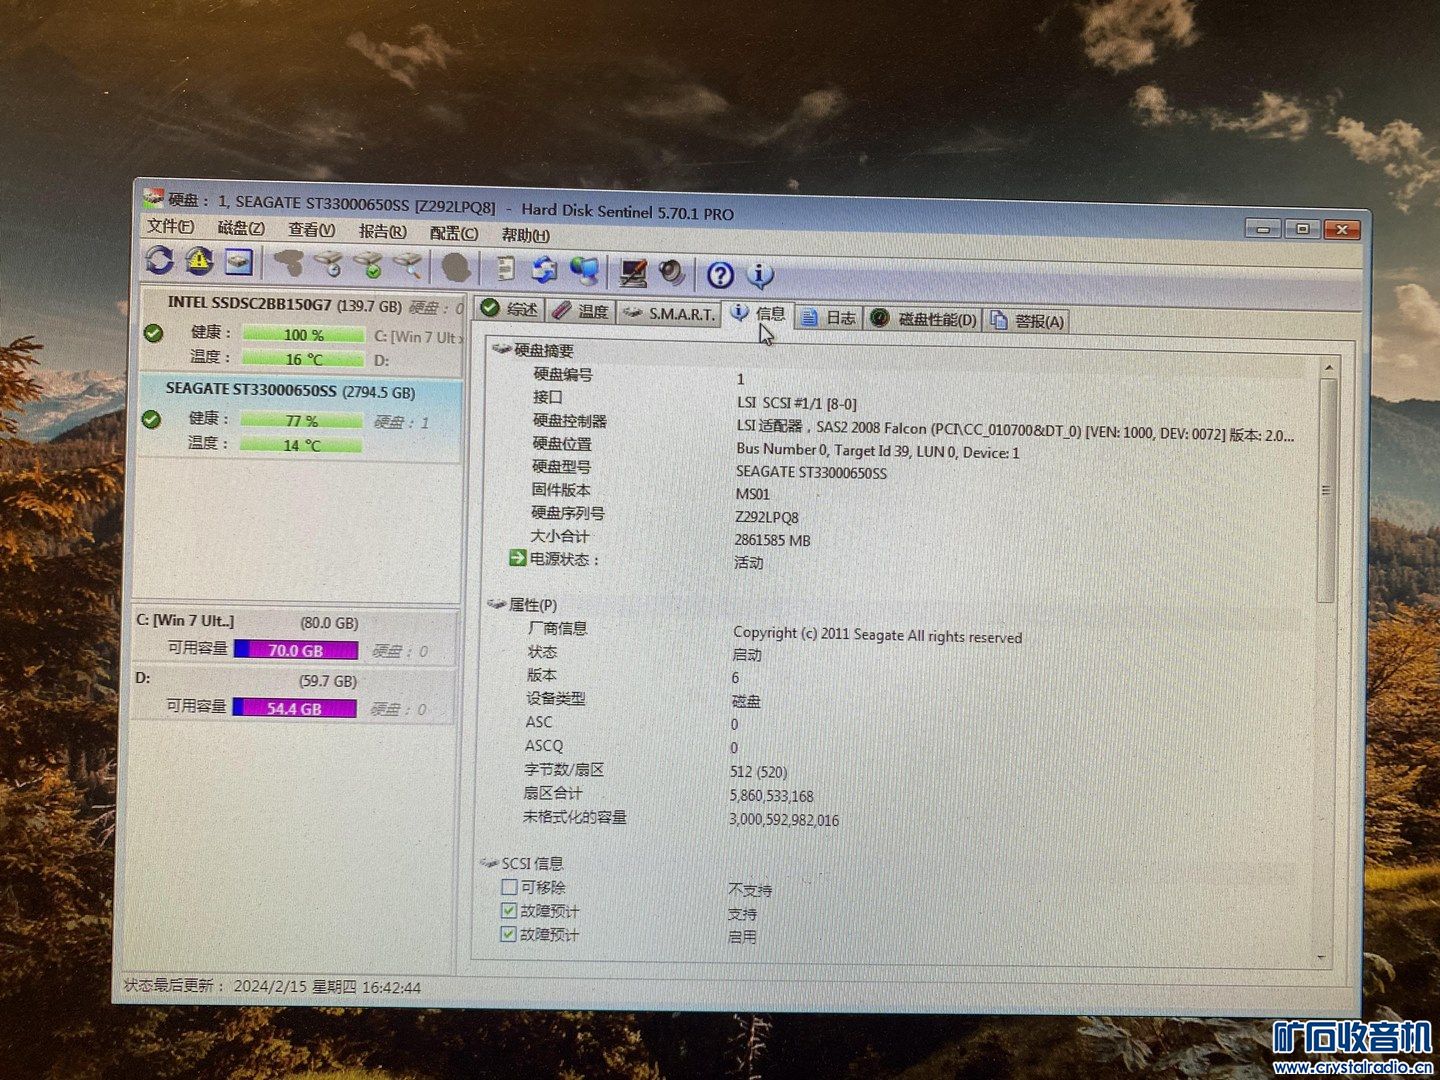Screen dimensions: 1440x1080
Task: Click the disk with clock toolbar icon
Action: [328, 264]
